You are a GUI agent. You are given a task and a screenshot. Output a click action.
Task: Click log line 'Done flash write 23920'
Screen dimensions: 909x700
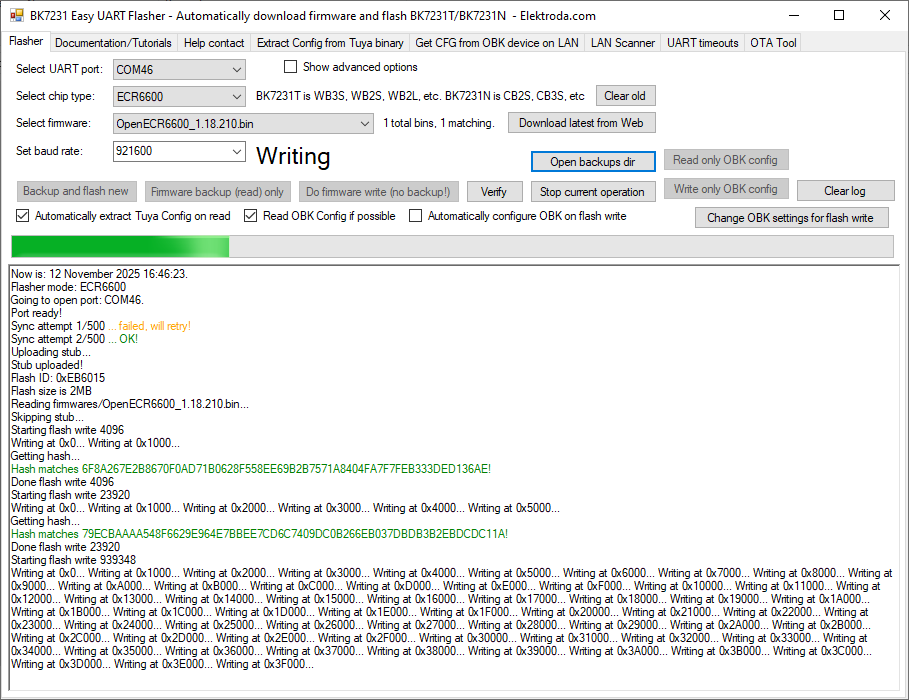click(x=66, y=547)
